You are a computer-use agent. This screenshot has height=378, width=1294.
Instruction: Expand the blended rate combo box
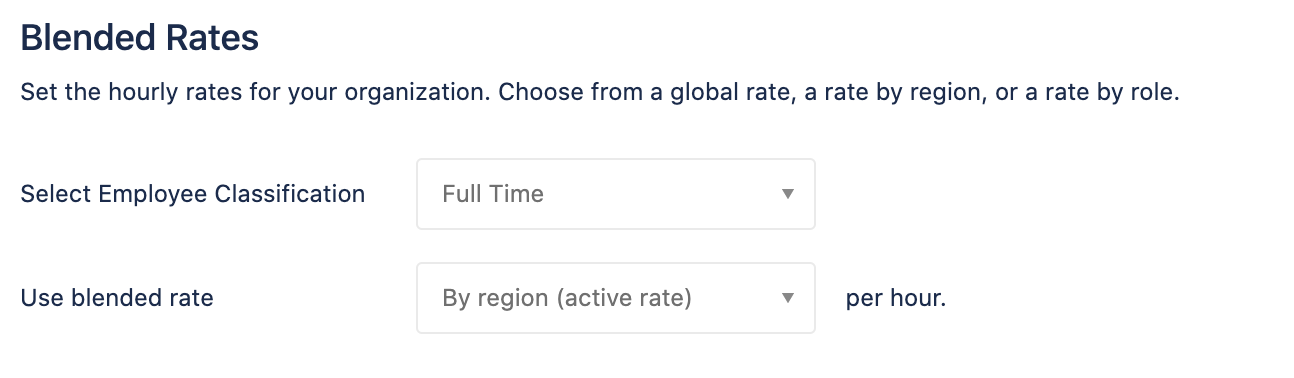tap(615, 298)
